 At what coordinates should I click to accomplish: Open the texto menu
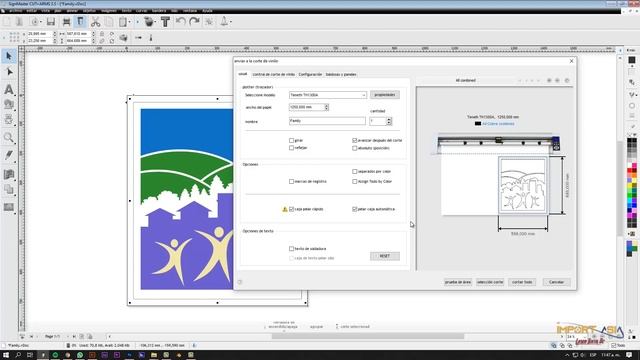click(x=127, y=11)
